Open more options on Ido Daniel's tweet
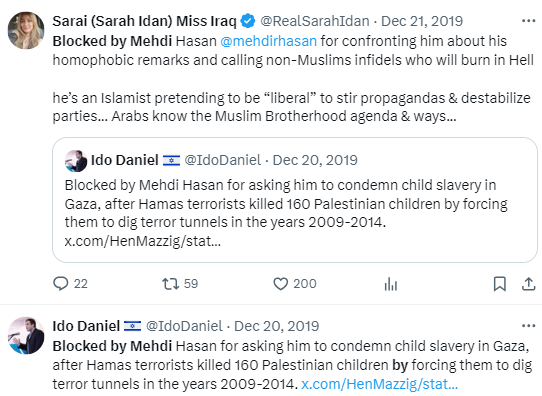The width and height of the screenshot is (542, 396). click(529, 326)
